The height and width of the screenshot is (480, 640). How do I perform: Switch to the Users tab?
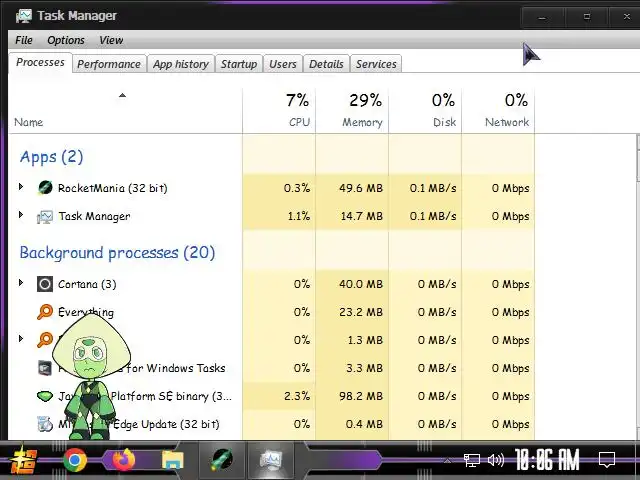283,64
